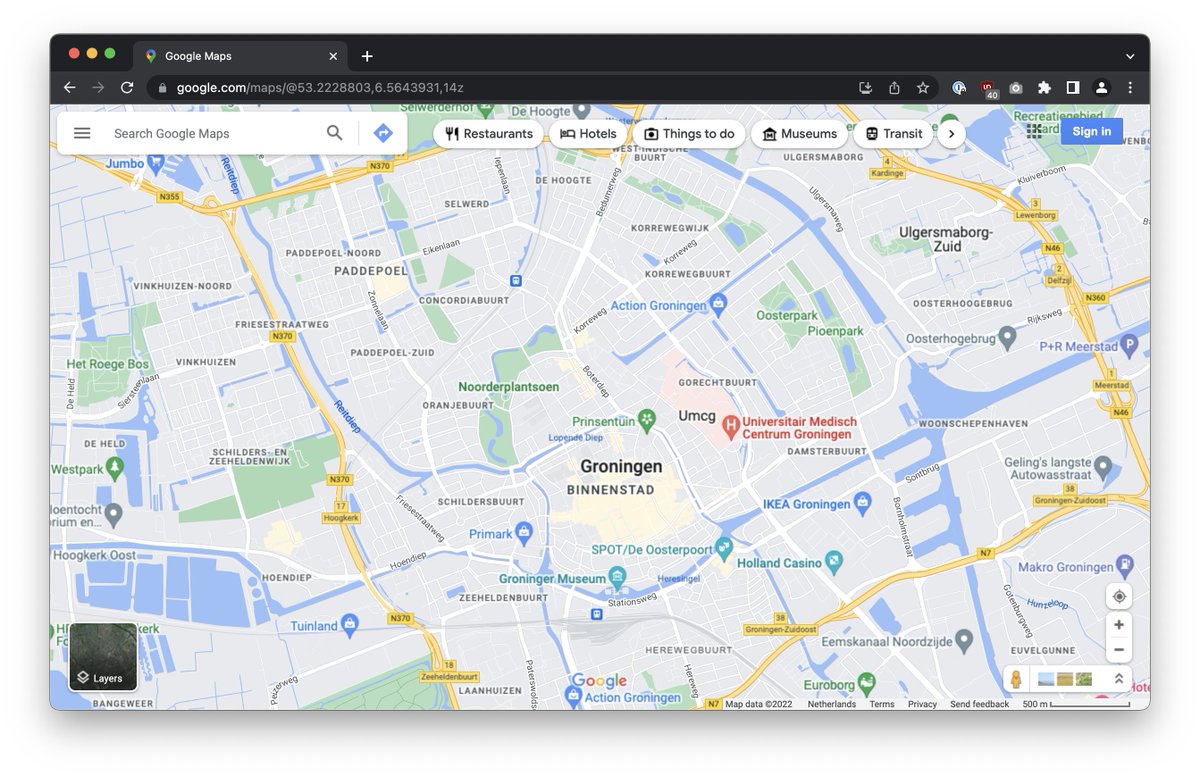This screenshot has height=776, width=1200.
Task: Toggle the satellite Layers view thumbnail
Action: (103, 657)
